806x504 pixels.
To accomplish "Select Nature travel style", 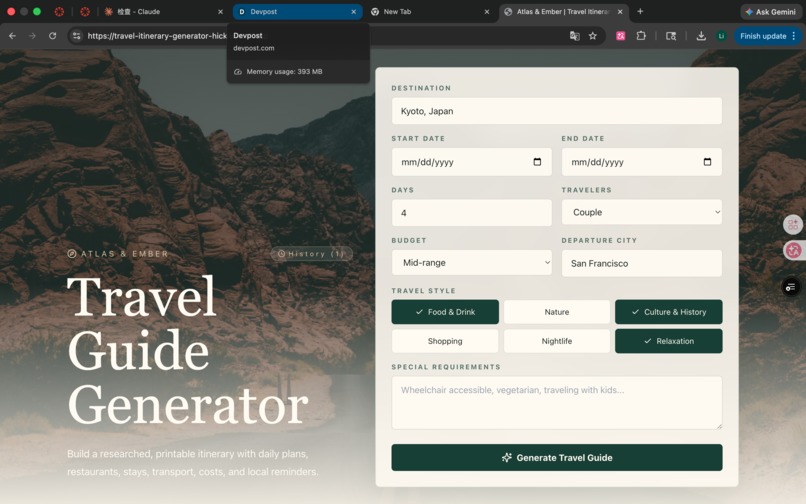I will 557,312.
